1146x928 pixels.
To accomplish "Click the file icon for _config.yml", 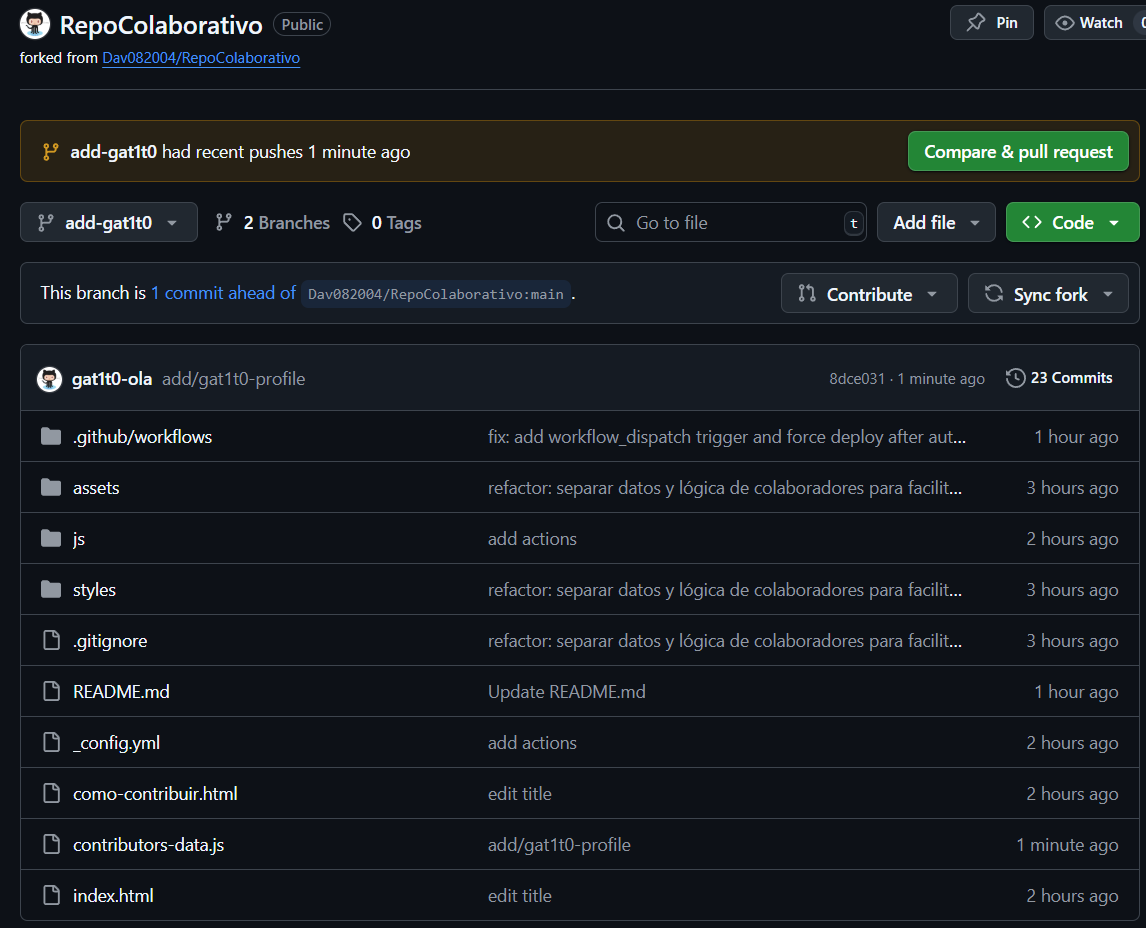I will point(51,742).
